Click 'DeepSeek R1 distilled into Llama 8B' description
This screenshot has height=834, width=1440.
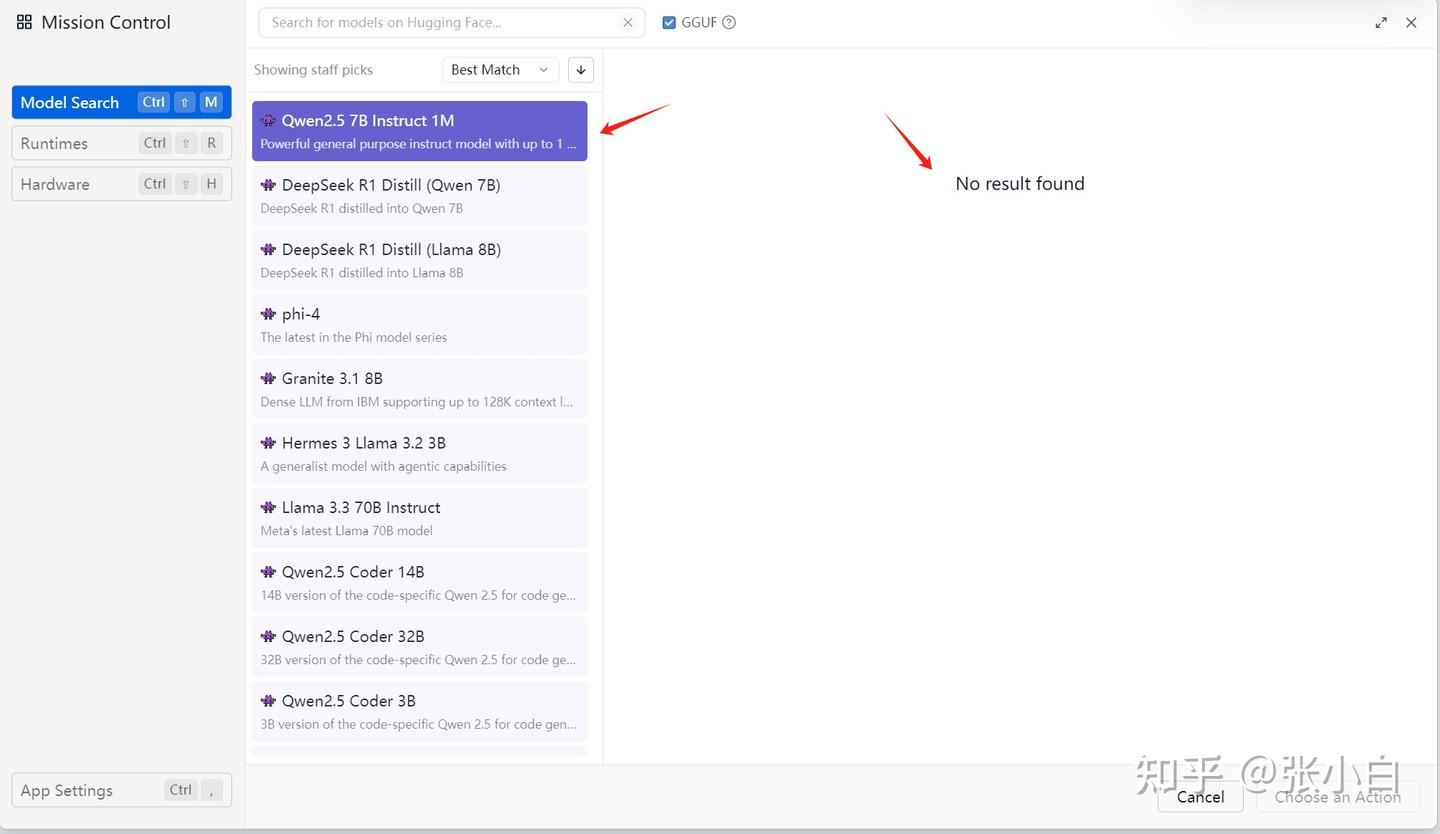pos(362,273)
